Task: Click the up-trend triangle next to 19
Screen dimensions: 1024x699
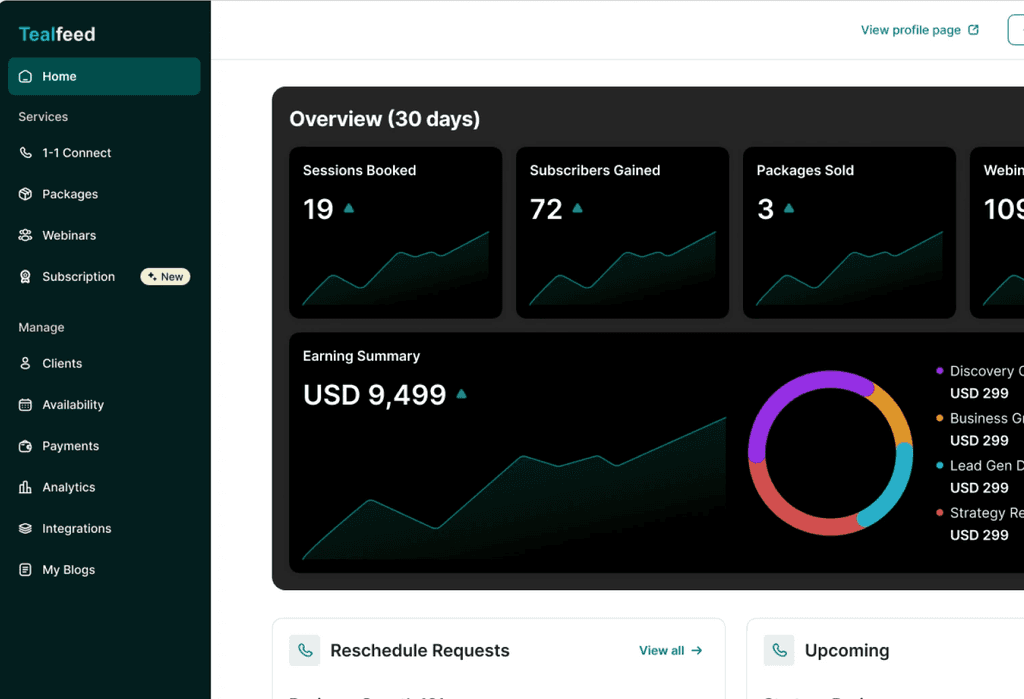Action: 349,208
